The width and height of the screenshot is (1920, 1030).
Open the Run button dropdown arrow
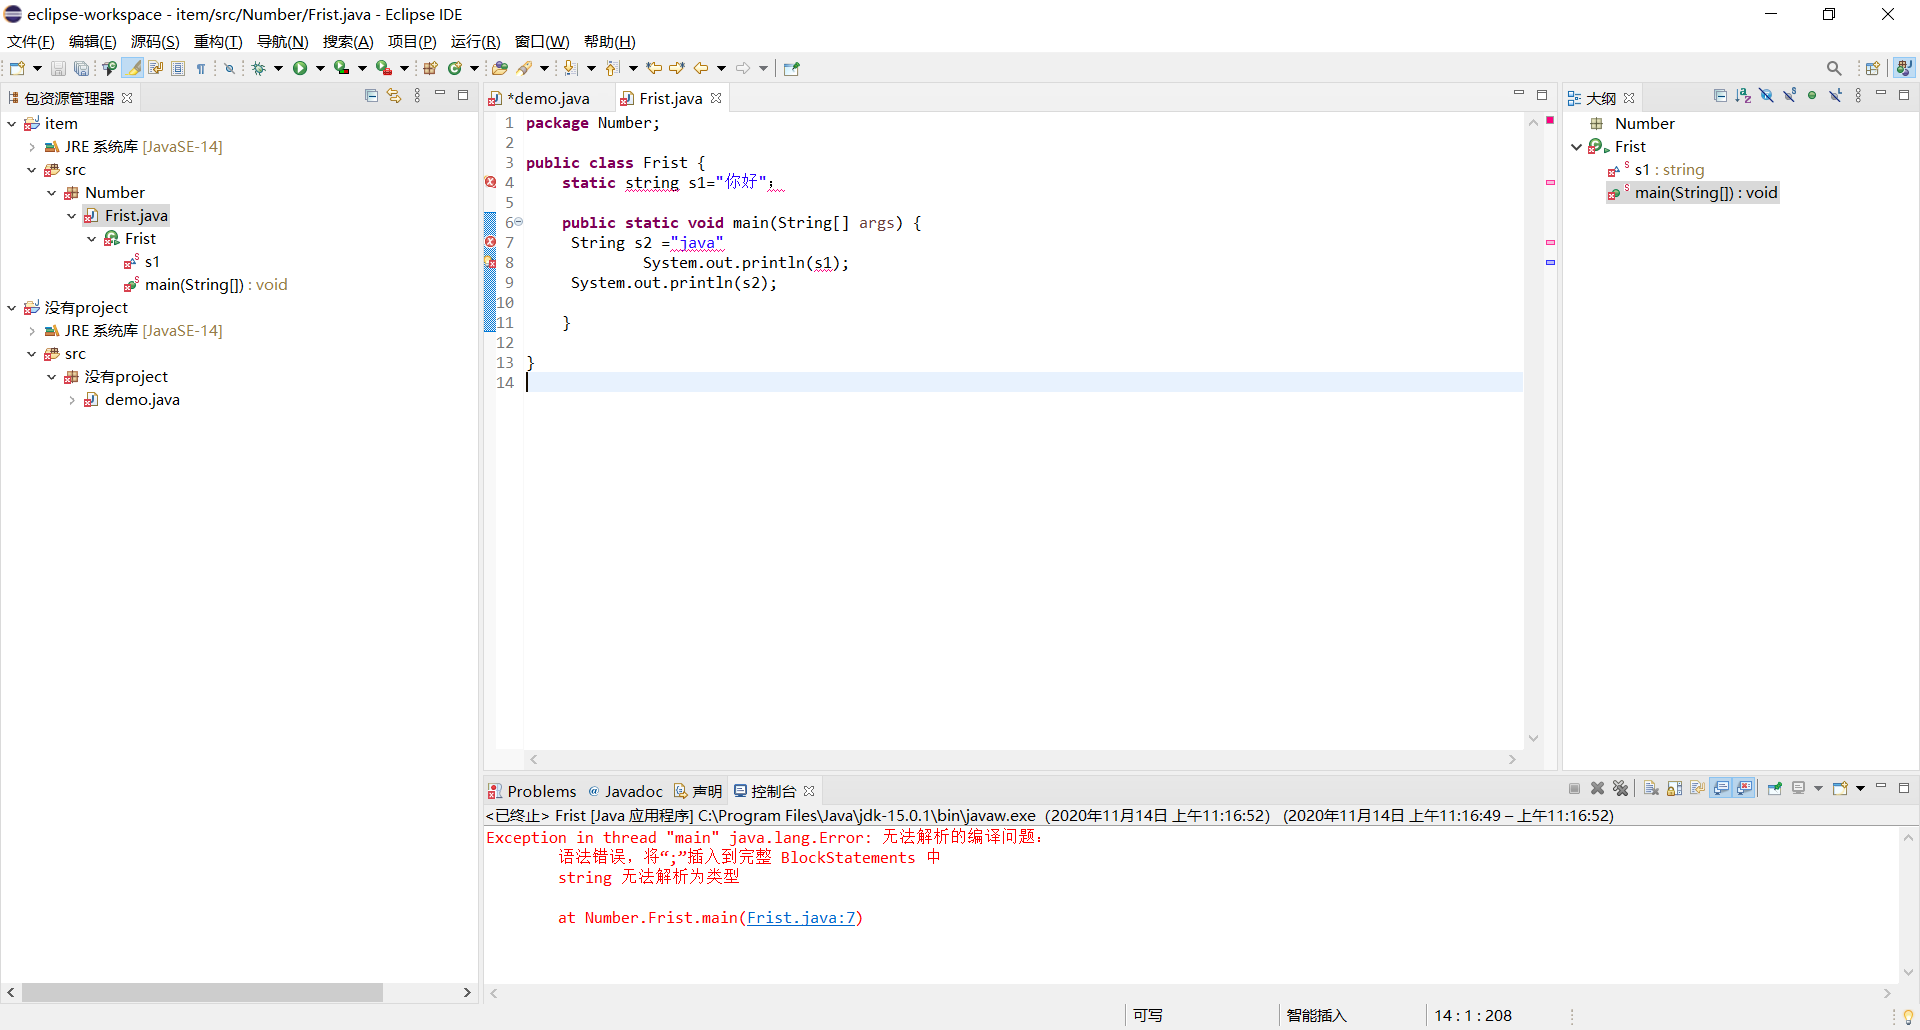(x=320, y=68)
